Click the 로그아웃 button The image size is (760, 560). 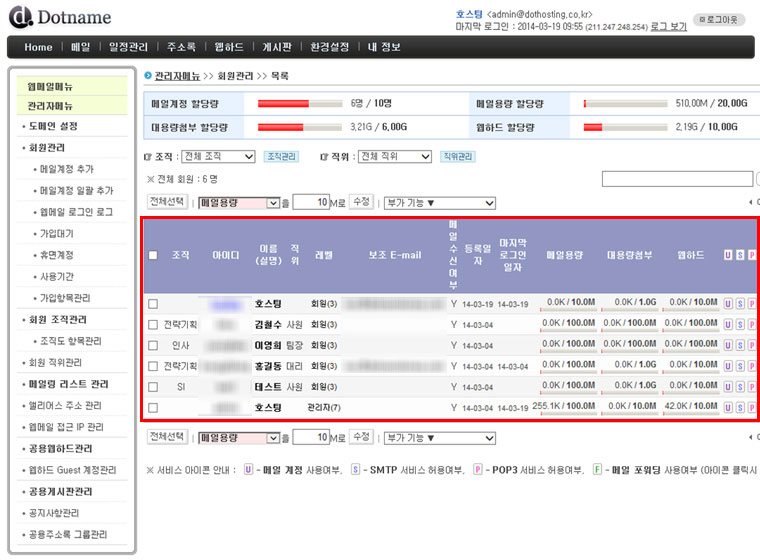(719, 19)
